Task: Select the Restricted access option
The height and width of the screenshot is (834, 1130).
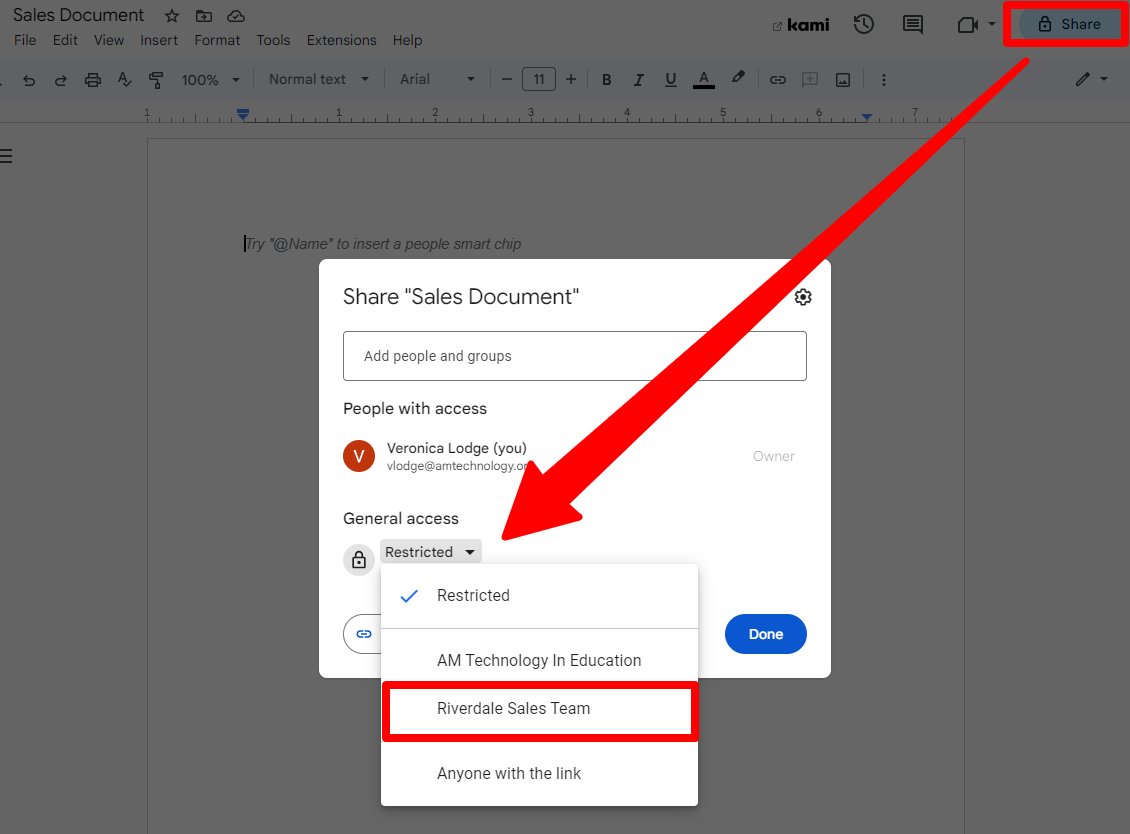Action: pyautogui.click(x=539, y=595)
